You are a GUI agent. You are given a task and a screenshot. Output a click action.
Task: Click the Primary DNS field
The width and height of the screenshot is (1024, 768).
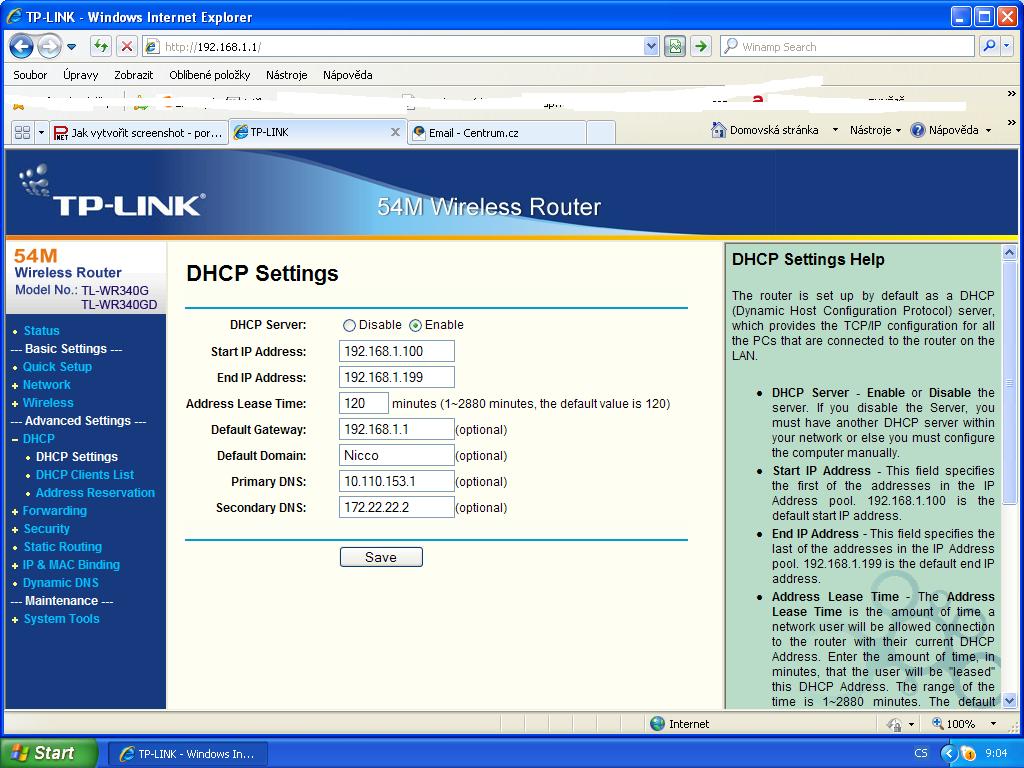click(396, 481)
